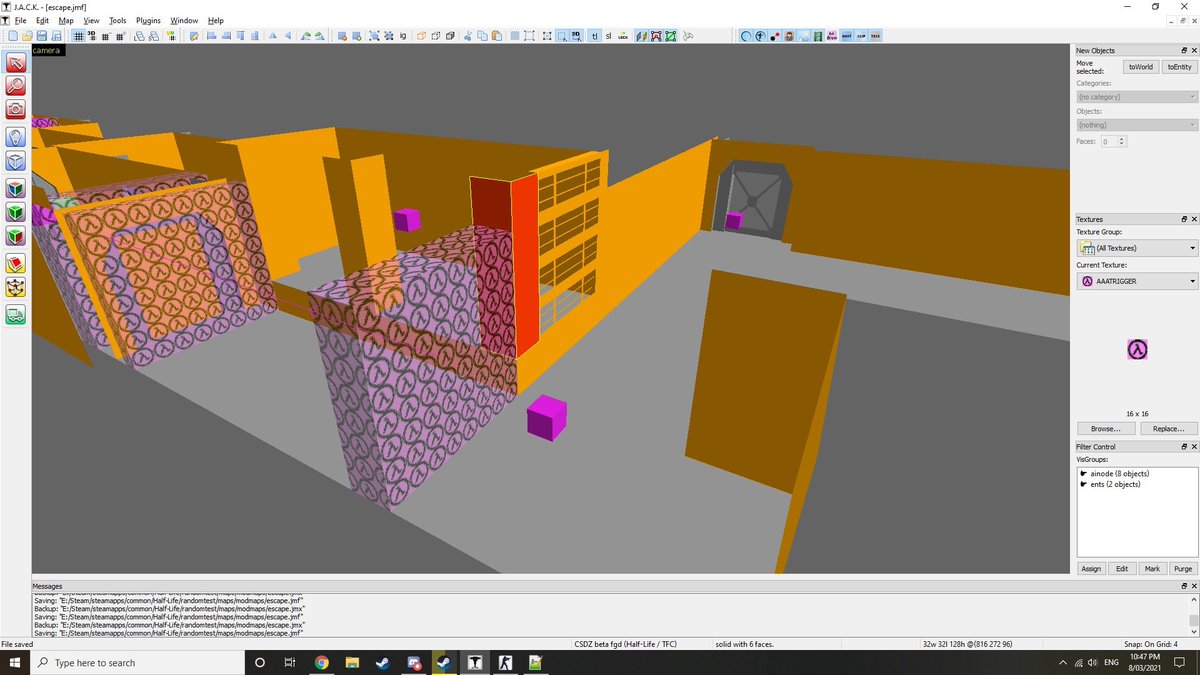The image size is (1200, 675).
Task: Select the Apply Current Texture tool
Action: [16, 212]
